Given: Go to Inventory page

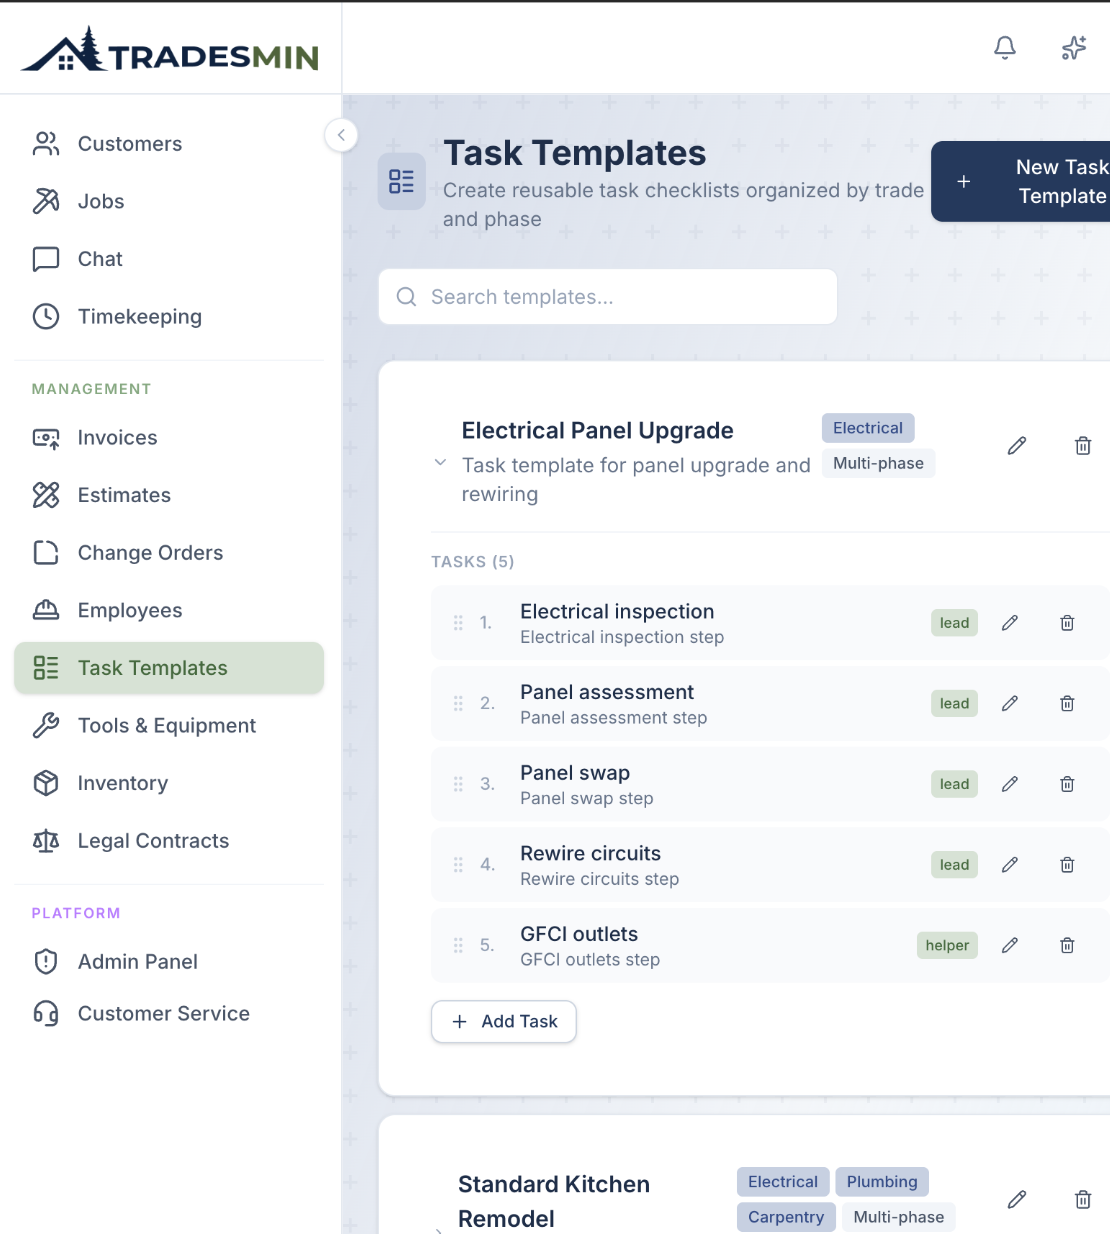Looking at the screenshot, I should click(x=169, y=783).
